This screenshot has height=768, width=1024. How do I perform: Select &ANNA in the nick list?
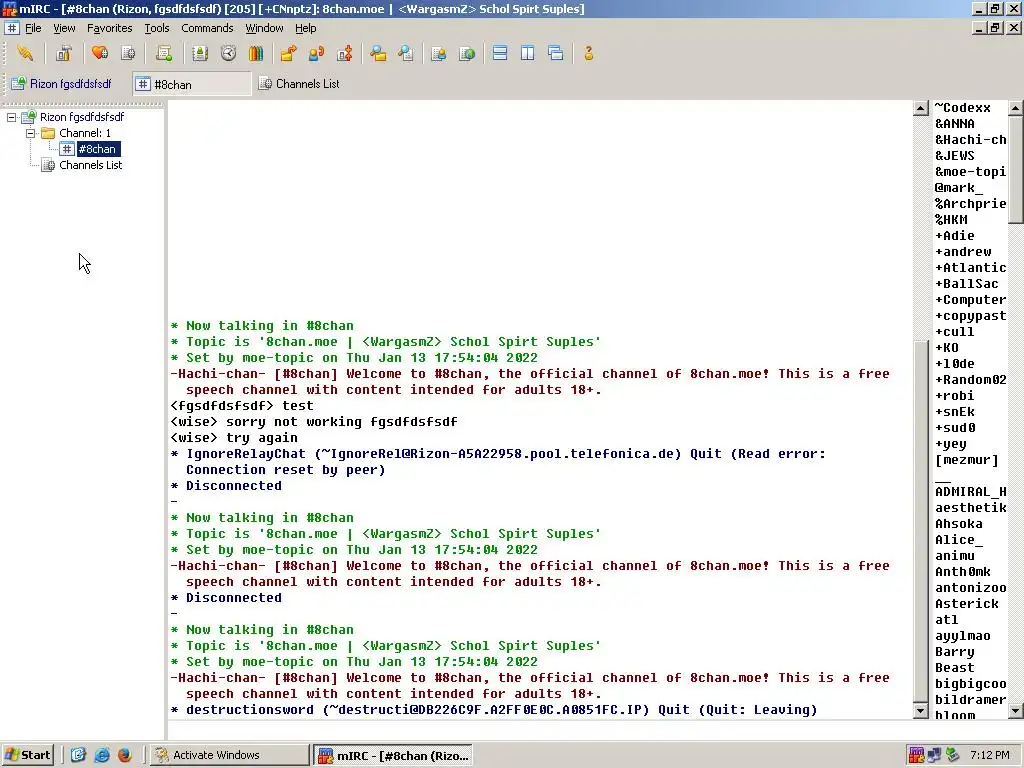[x=955, y=123]
